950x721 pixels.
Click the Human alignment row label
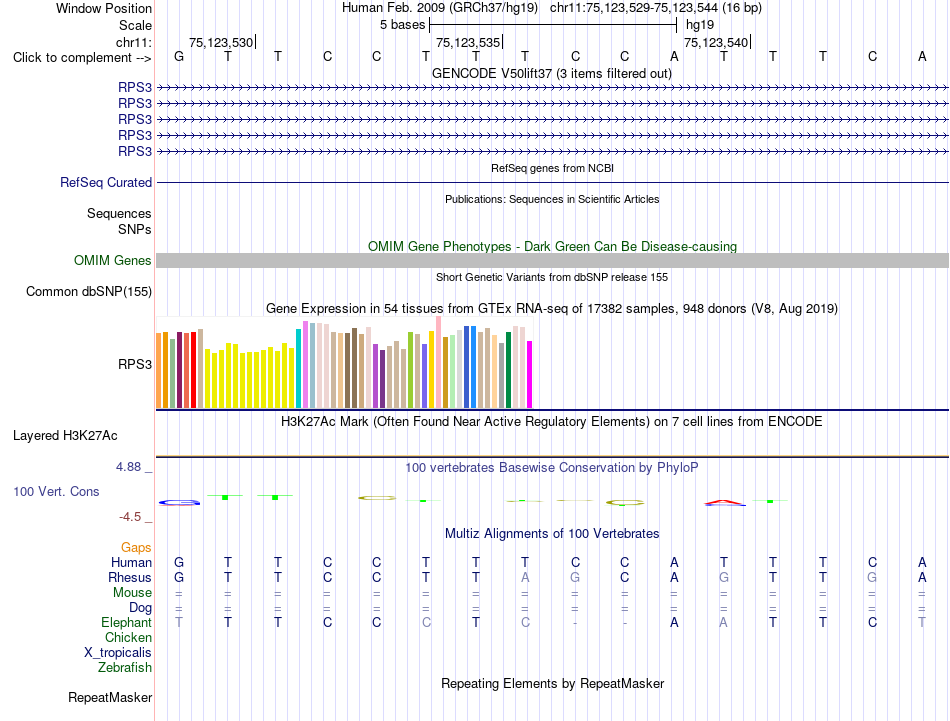pos(131,562)
